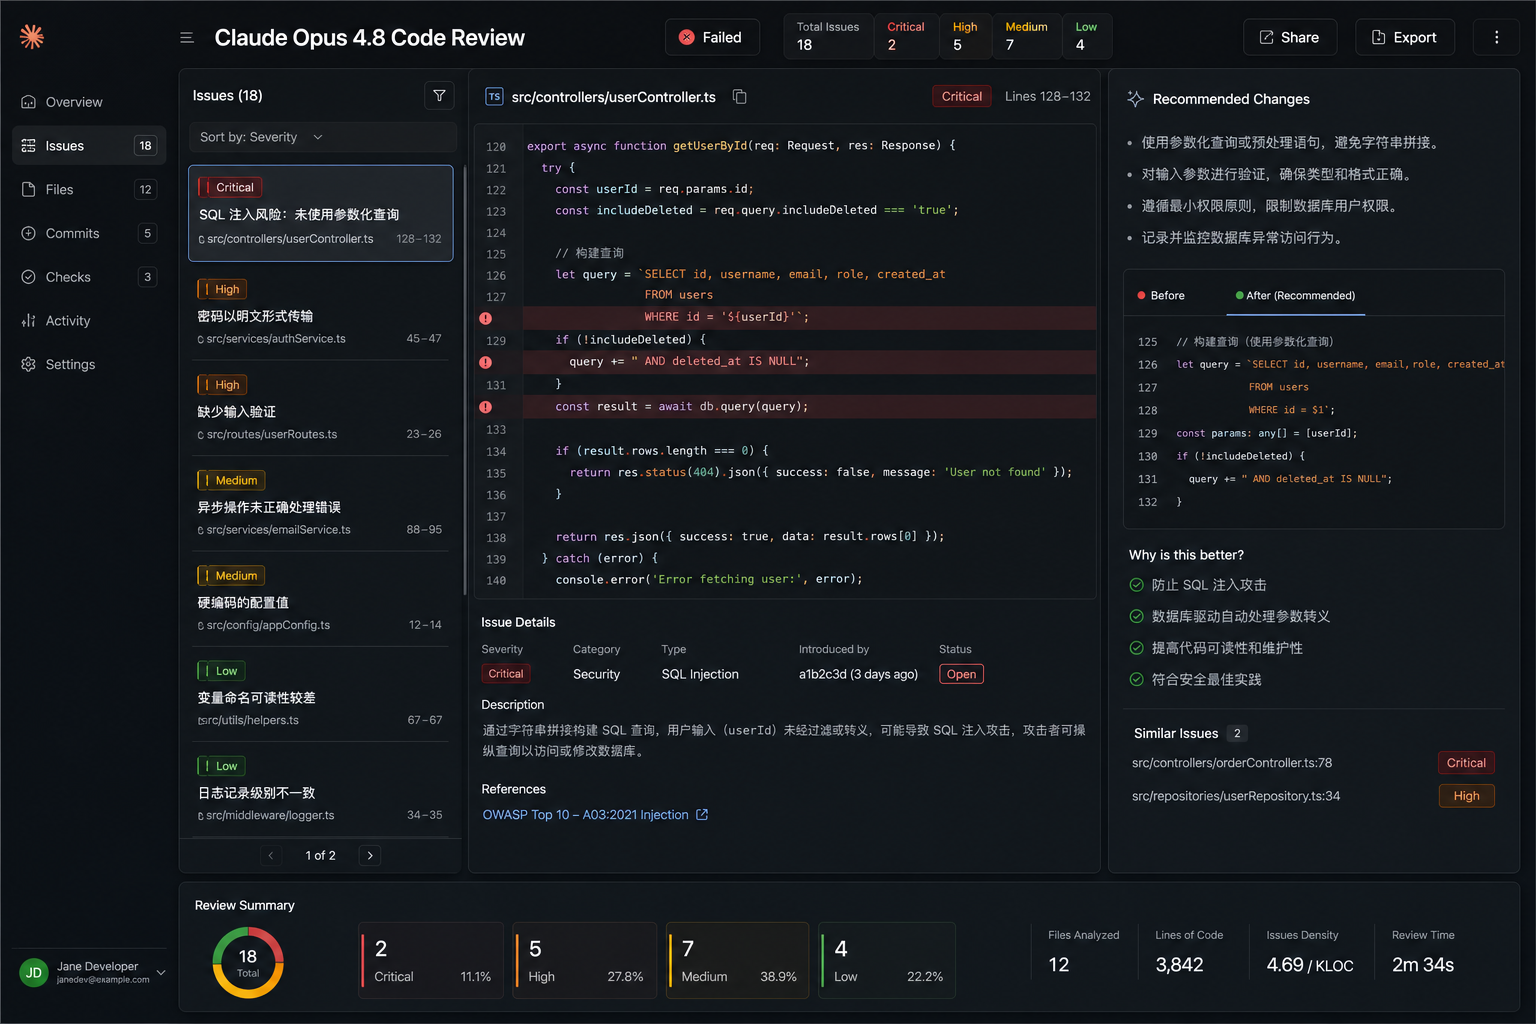Go to previous issues page arrow
The image size is (1536, 1024).
[271, 855]
